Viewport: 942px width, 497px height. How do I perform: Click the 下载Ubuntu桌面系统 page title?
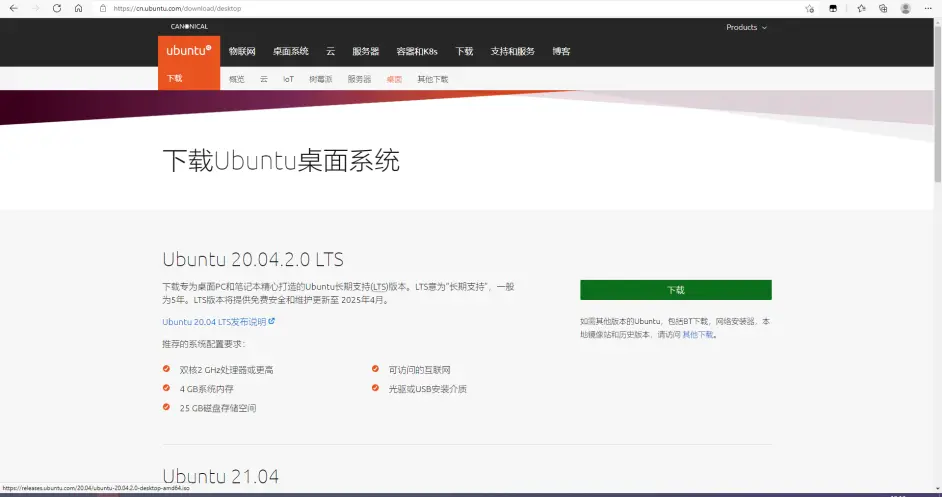(x=281, y=160)
